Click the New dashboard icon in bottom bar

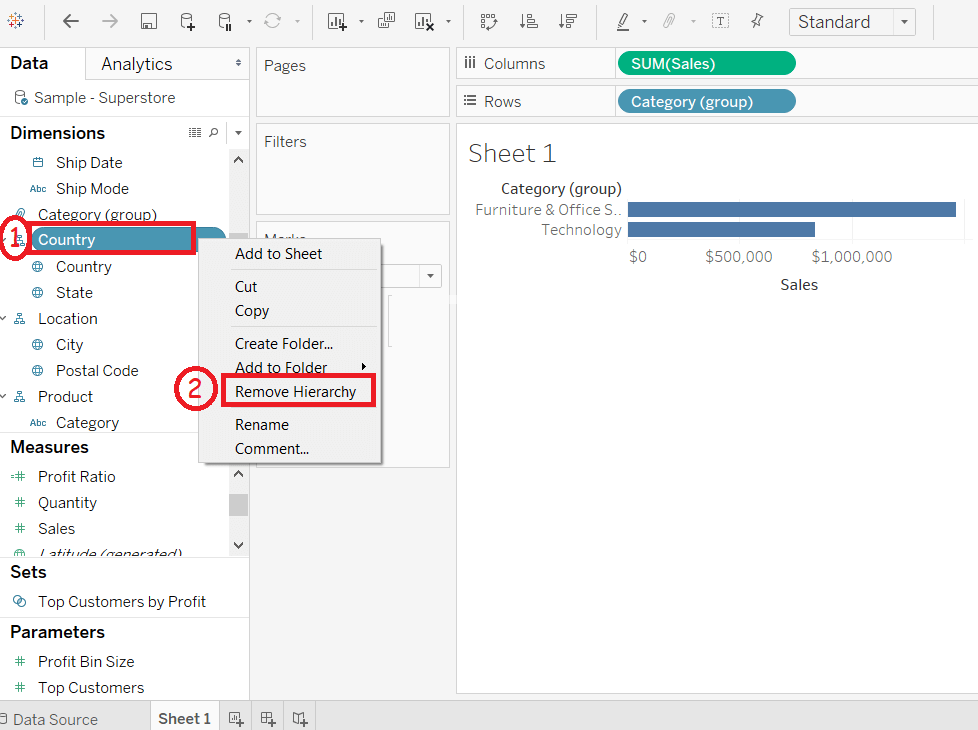(x=268, y=719)
